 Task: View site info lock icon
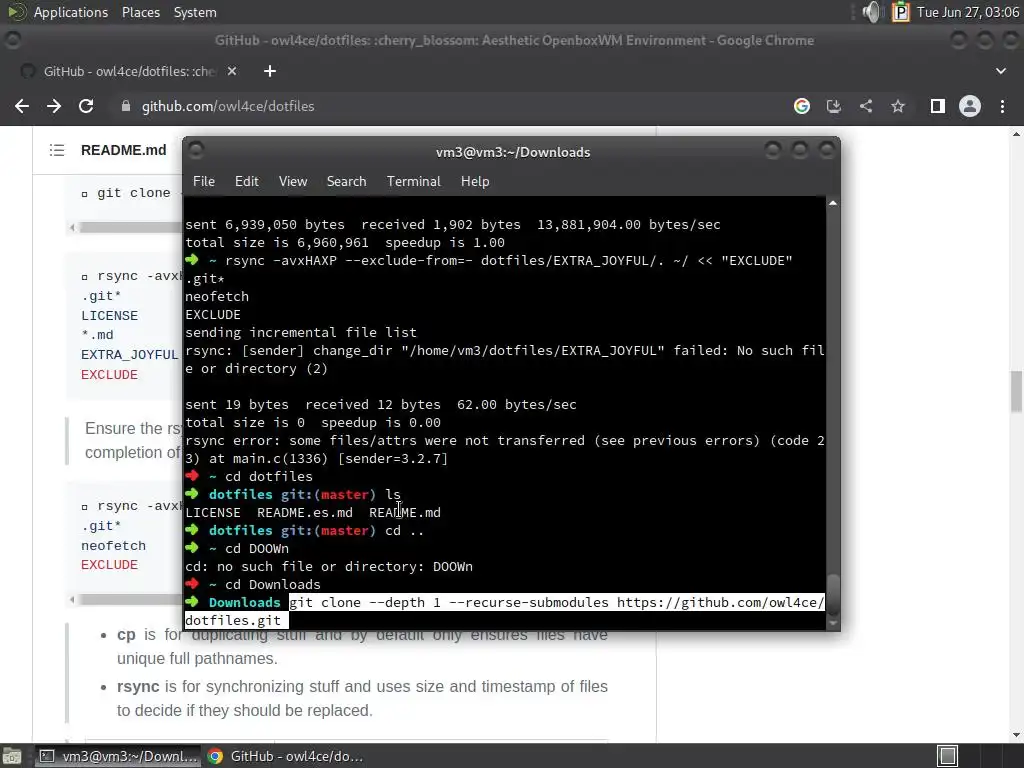(126, 106)
